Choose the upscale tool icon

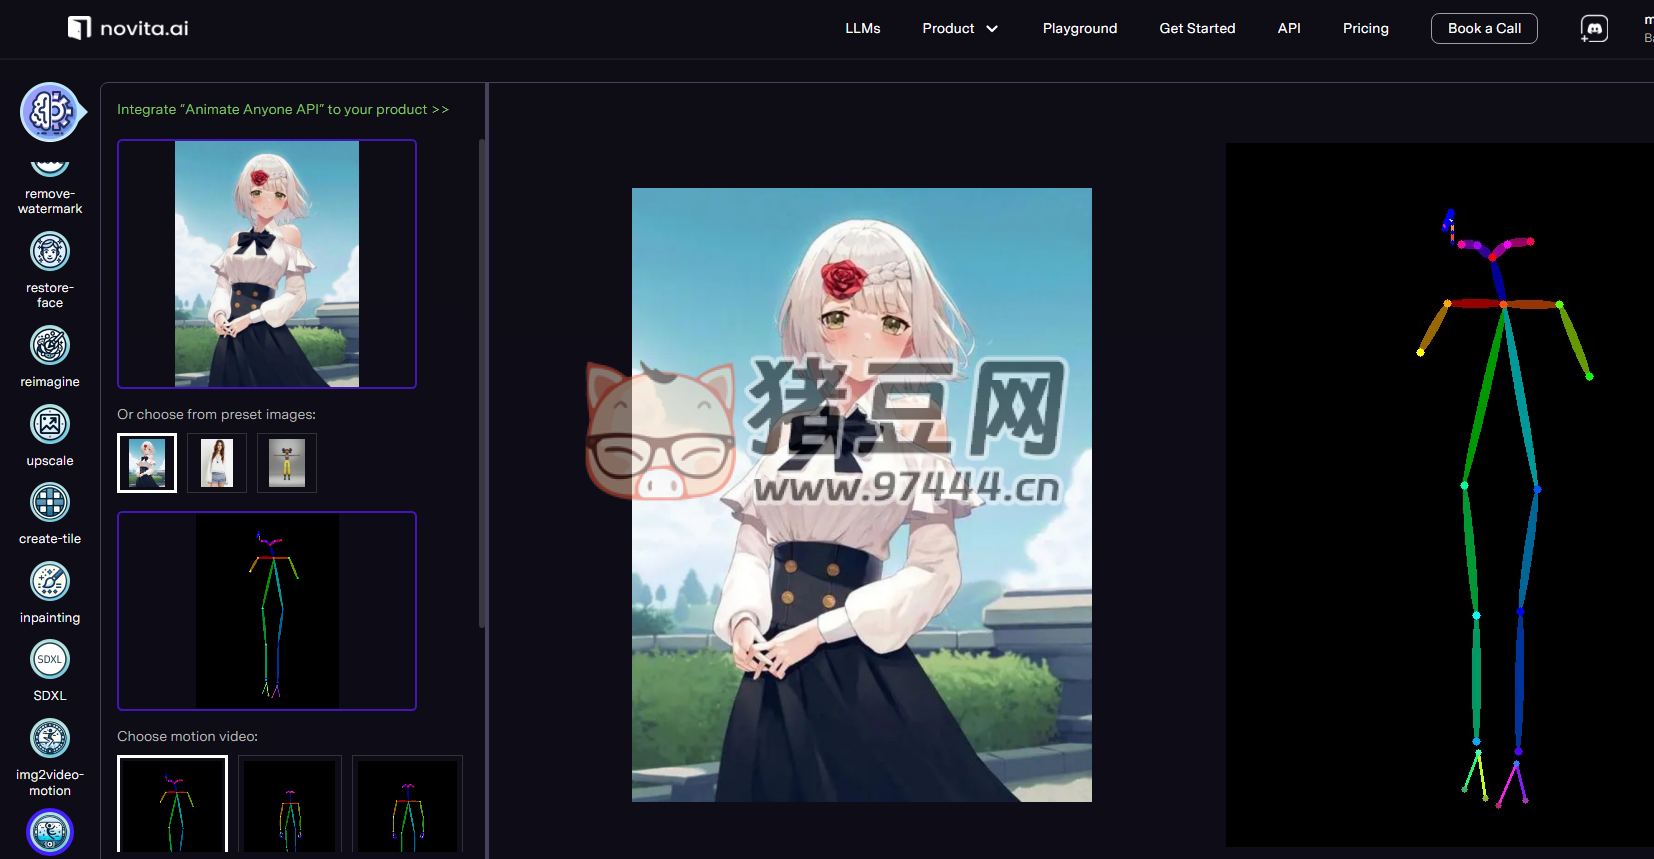(50, 425)
